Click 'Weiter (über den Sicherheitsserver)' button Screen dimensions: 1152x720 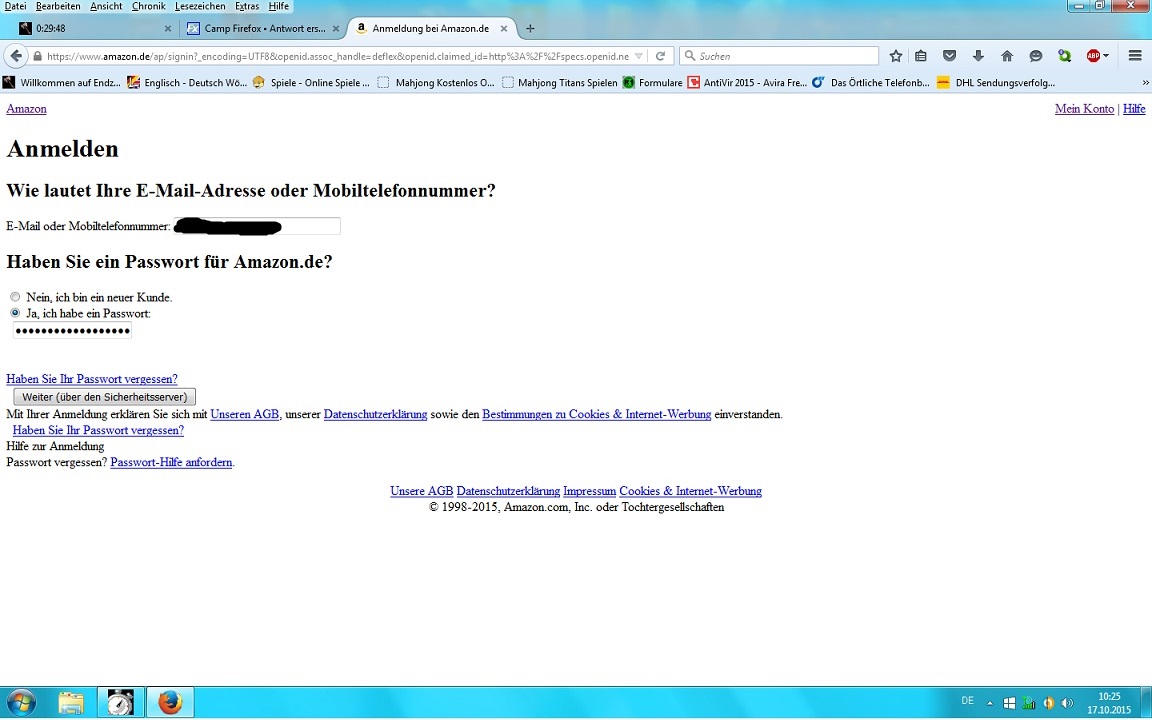104,397
